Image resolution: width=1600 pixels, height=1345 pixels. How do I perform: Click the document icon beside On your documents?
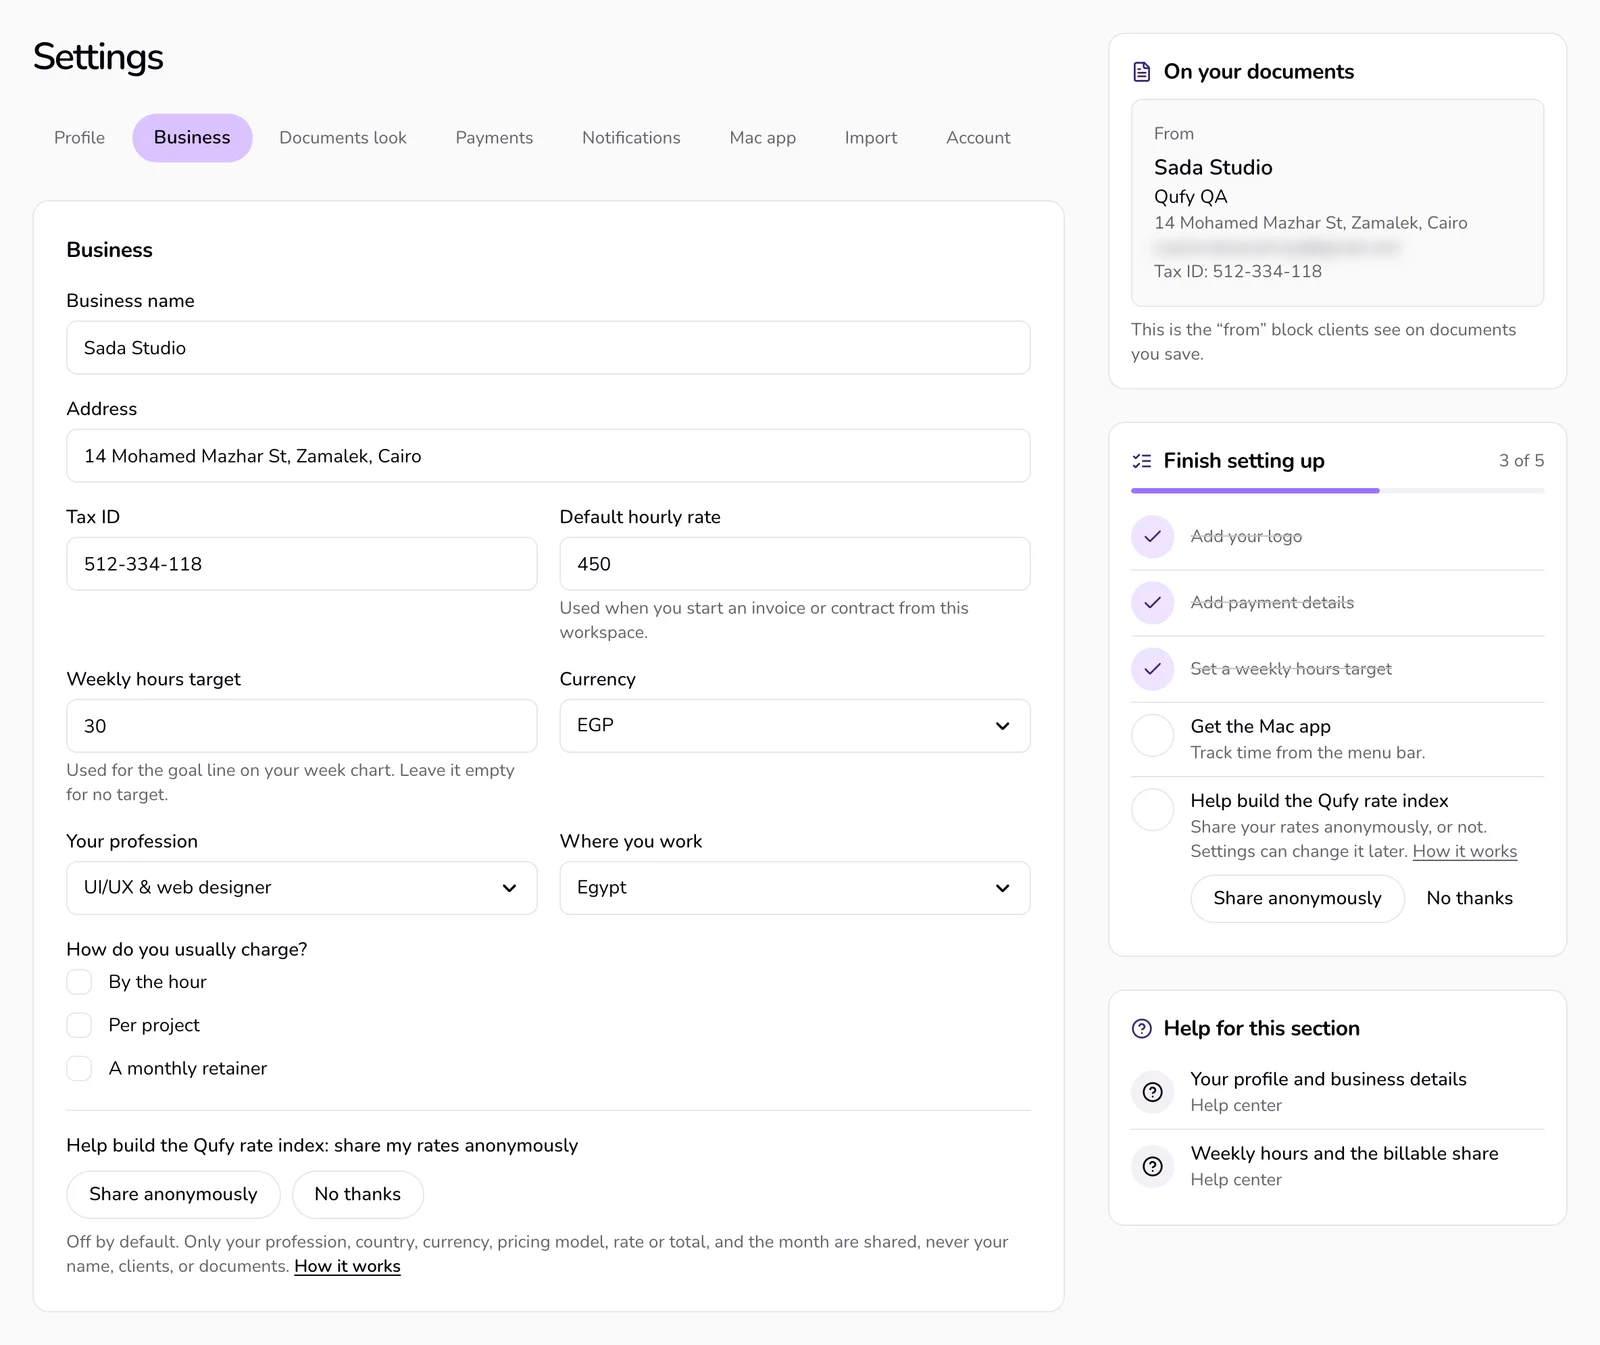[x=1141, y=72]
